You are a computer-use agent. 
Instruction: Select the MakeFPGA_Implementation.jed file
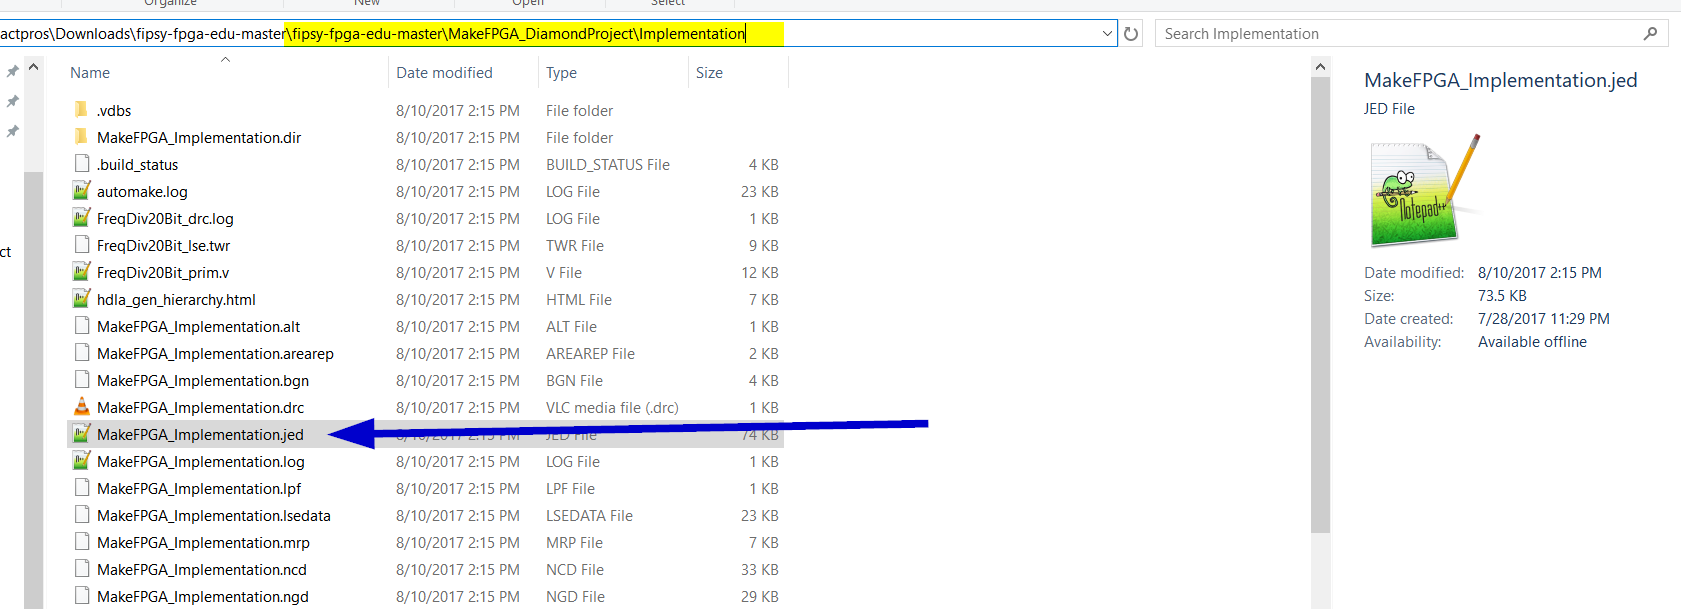(200, 435)
